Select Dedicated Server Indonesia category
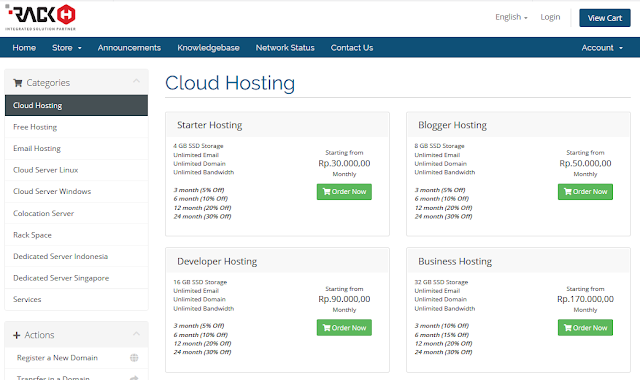The height and width of the screenshot is (380, 640). [x=76, y=256]
